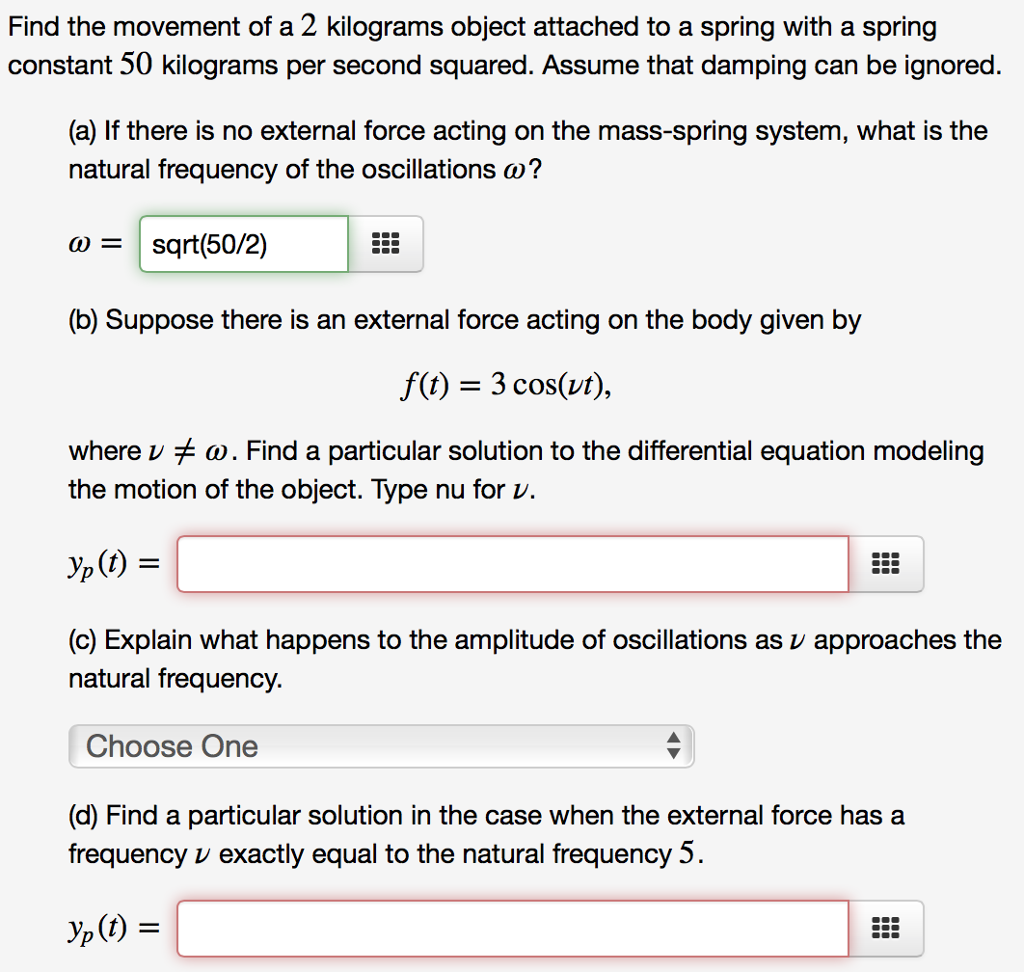Click the keypad icon in the bottom answer row
1024x972 pixels.
pos(886,928)
